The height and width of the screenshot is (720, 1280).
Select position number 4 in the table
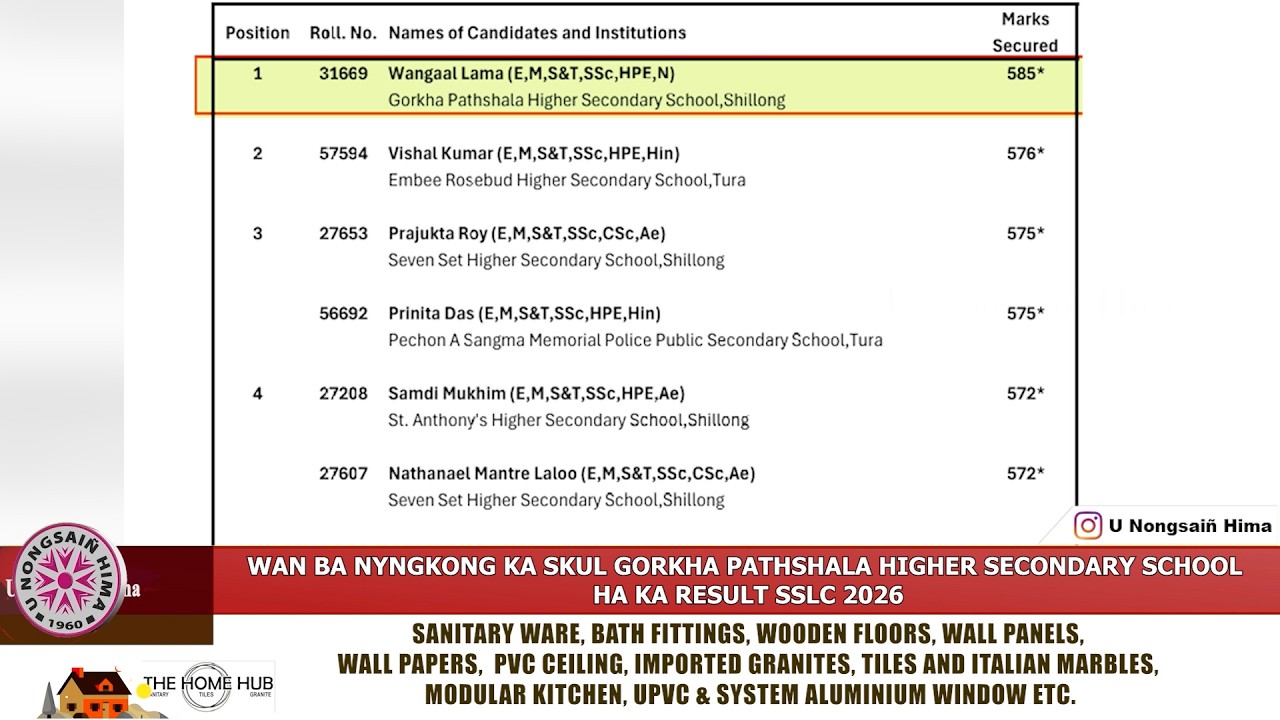point(257,393)
